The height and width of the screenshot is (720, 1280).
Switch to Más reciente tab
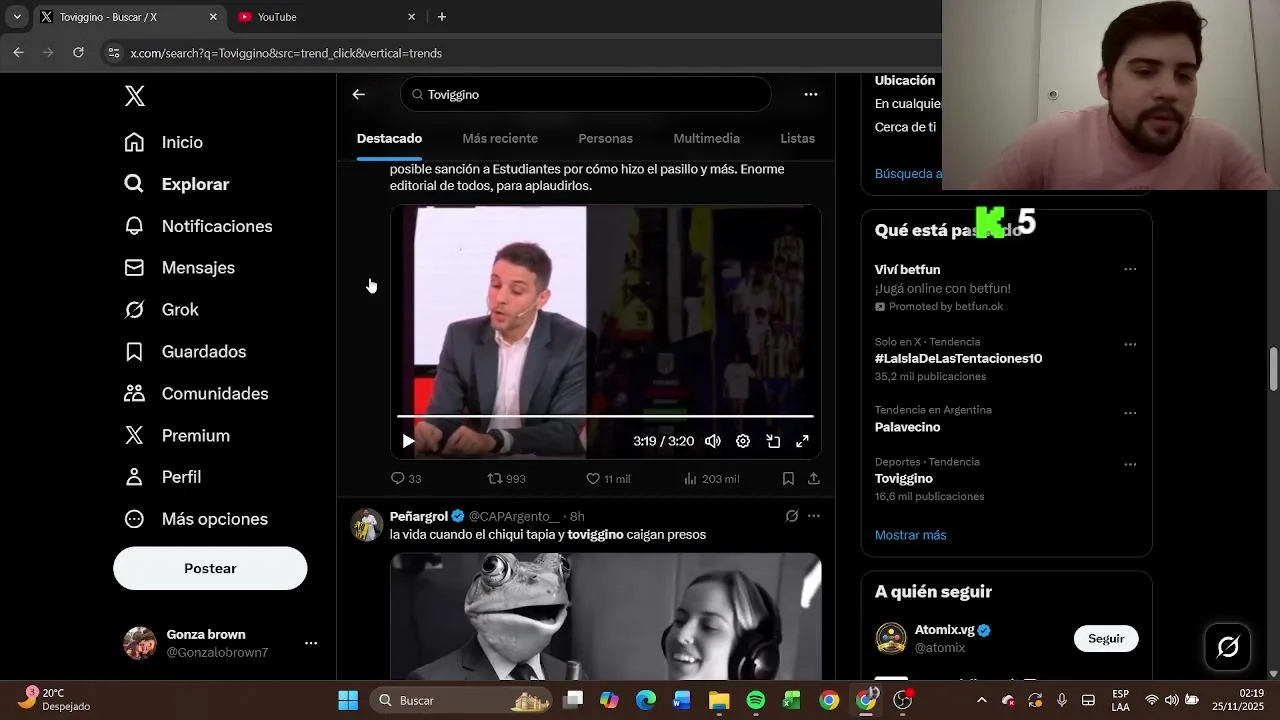pyautogui.click(x=500, y=139)
